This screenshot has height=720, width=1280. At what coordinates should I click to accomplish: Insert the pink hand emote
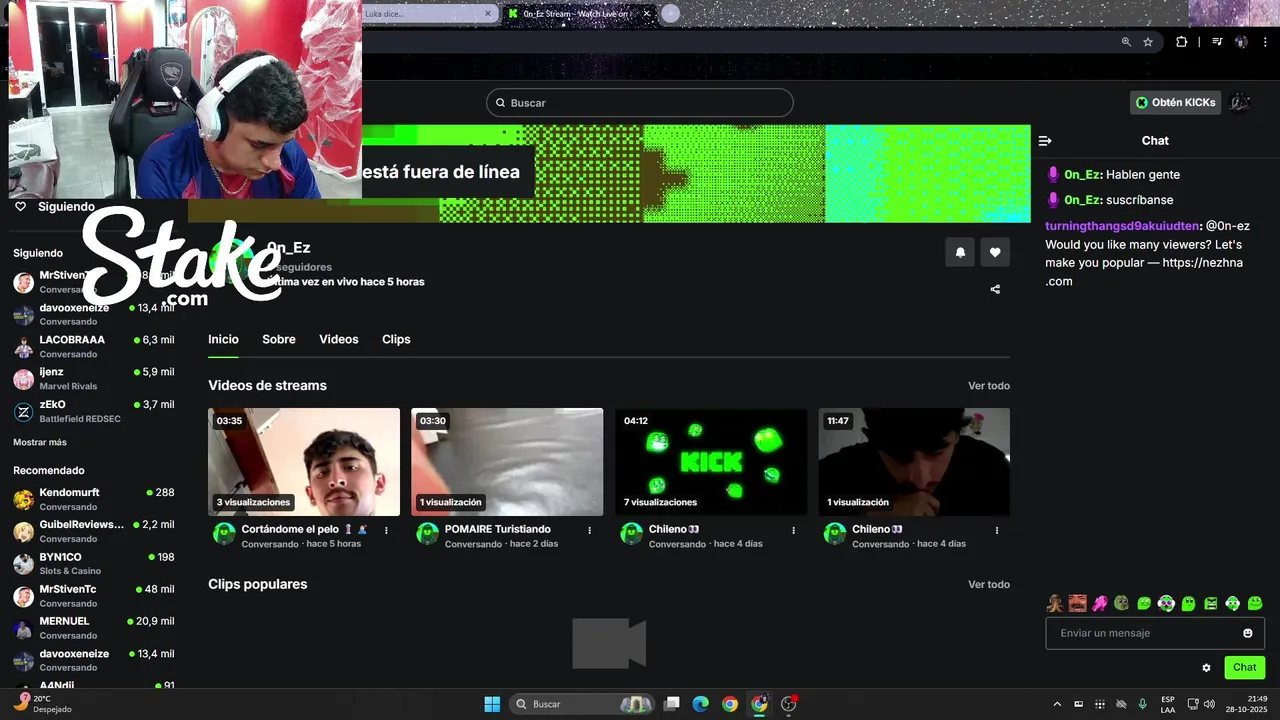(x=1100, y=603)
